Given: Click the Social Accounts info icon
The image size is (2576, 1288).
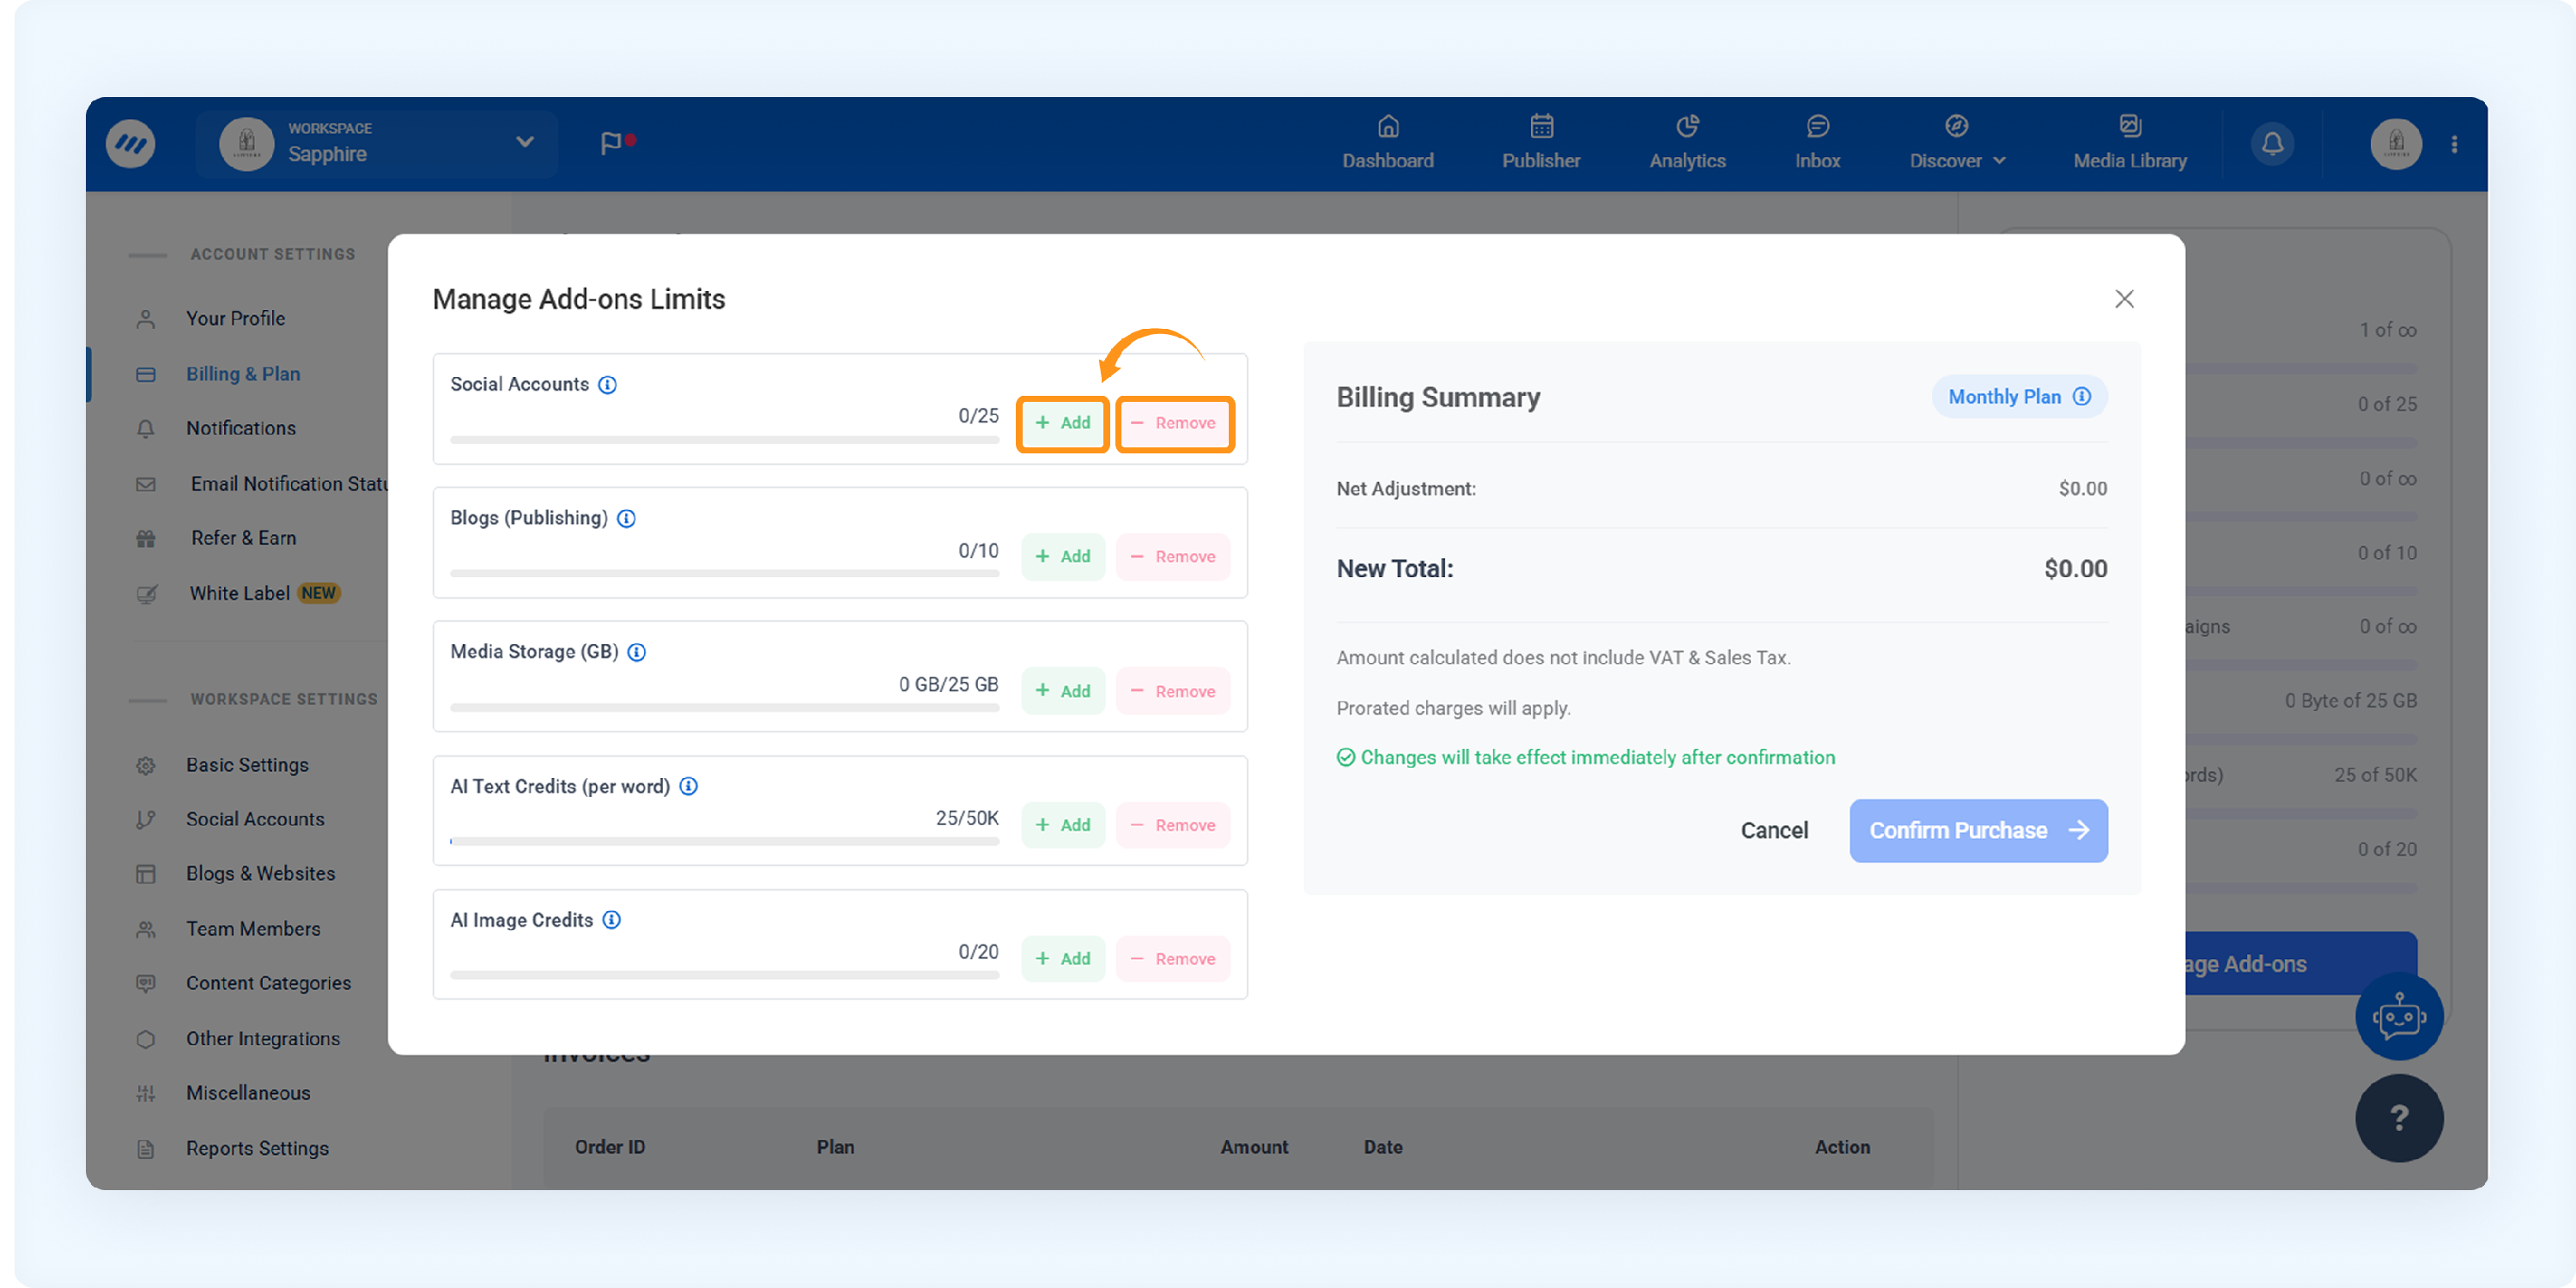Looking at the screenshot, I should pos(607,385).
